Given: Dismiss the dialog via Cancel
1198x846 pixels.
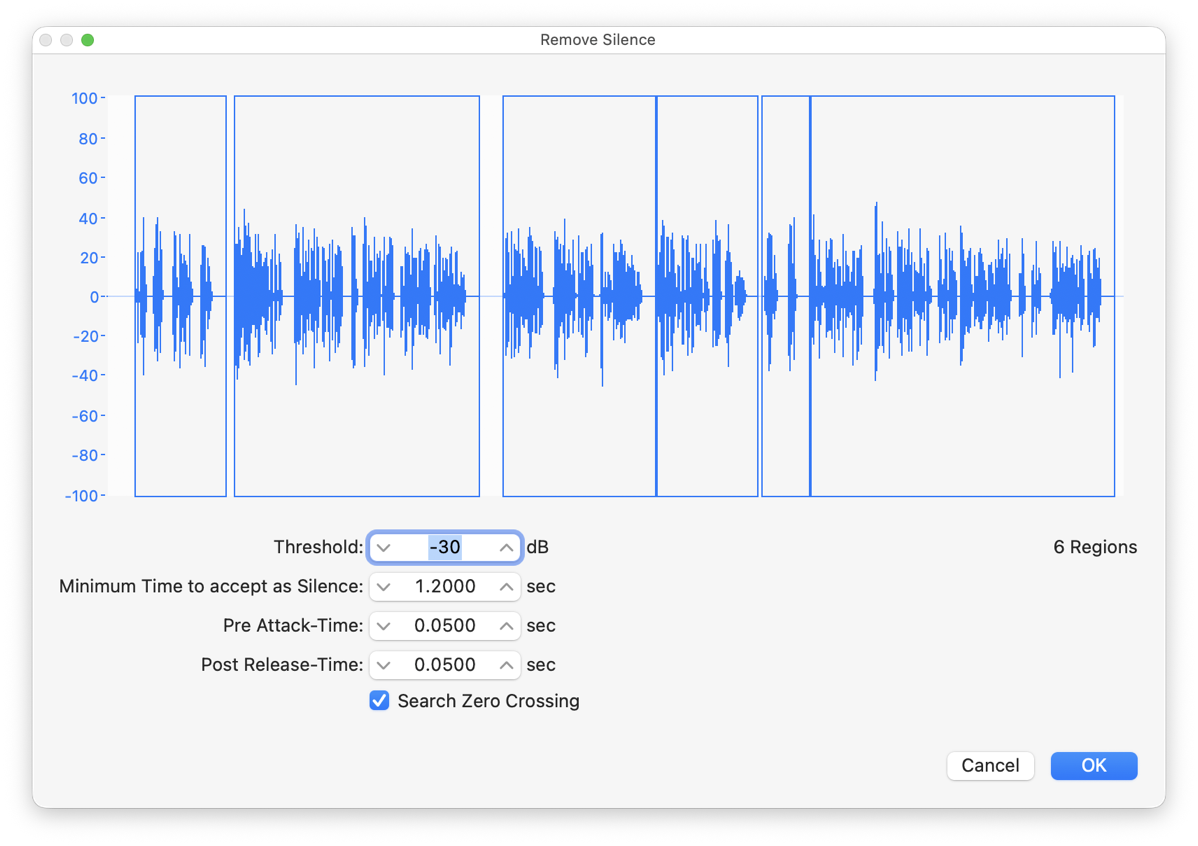Looking at the screenshot, I should coord(990,765).
